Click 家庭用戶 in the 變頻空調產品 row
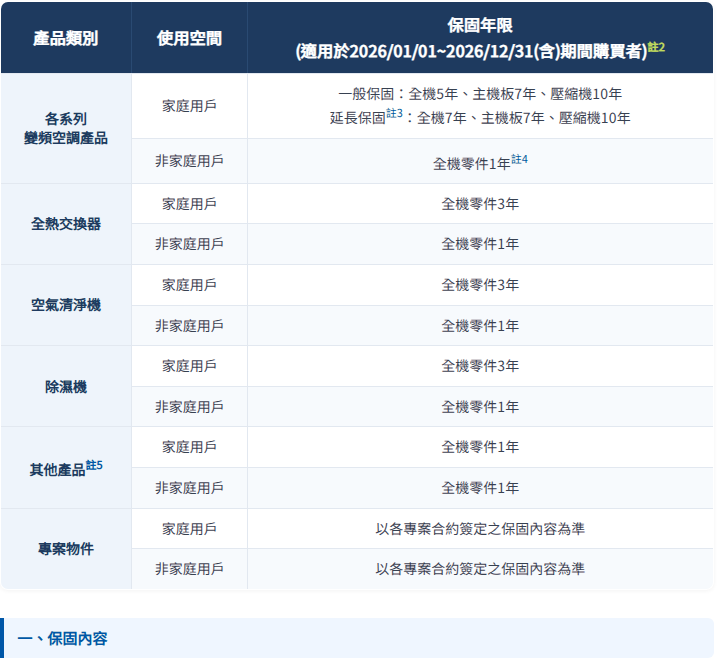This screenshot has width=718, height=661. click(x=189, y=106)
